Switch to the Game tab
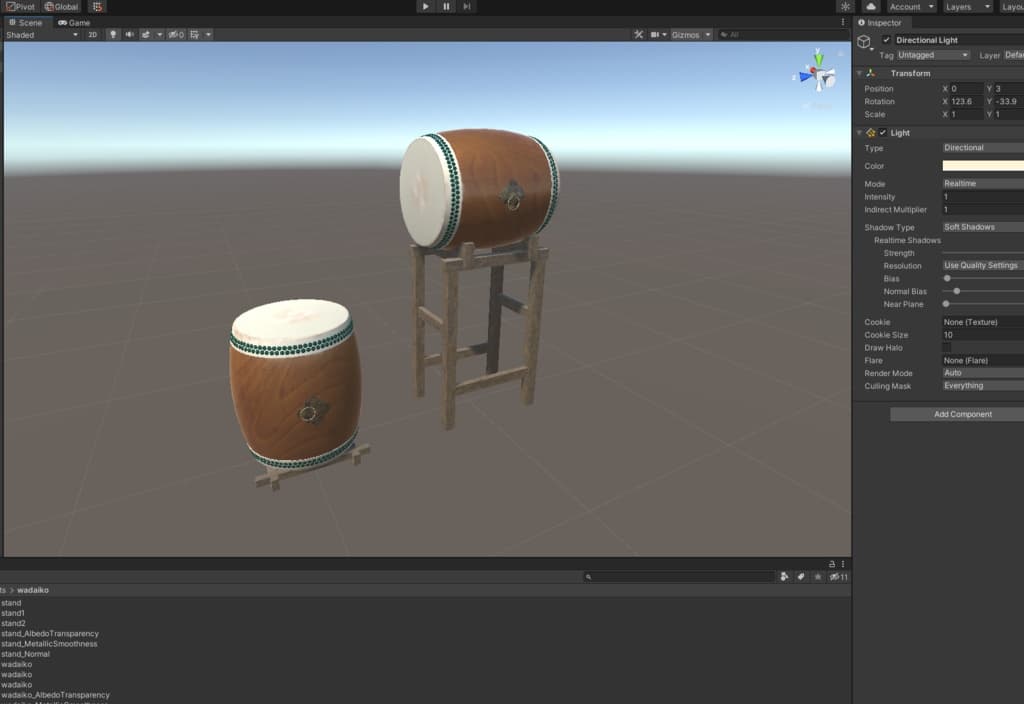Screen dimensions: 1024x704 74,22
